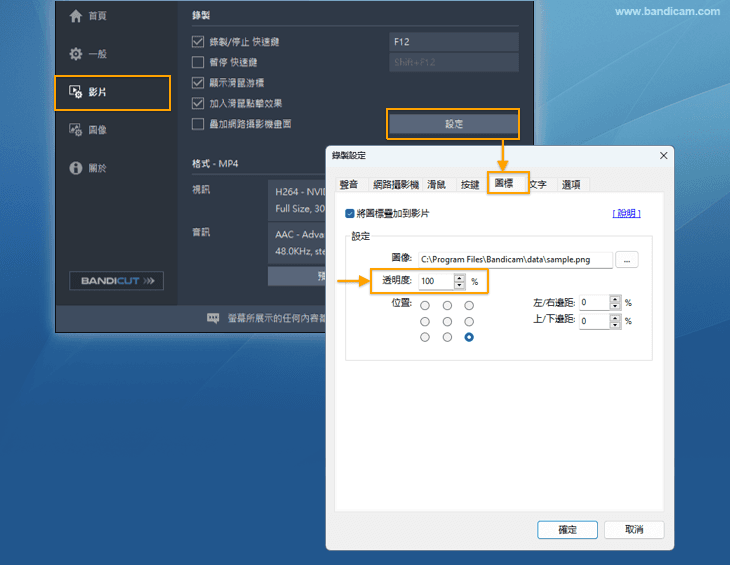The image size is (730, 565).
Task: Open the [說明] help link
Action: tap(626, 213)
